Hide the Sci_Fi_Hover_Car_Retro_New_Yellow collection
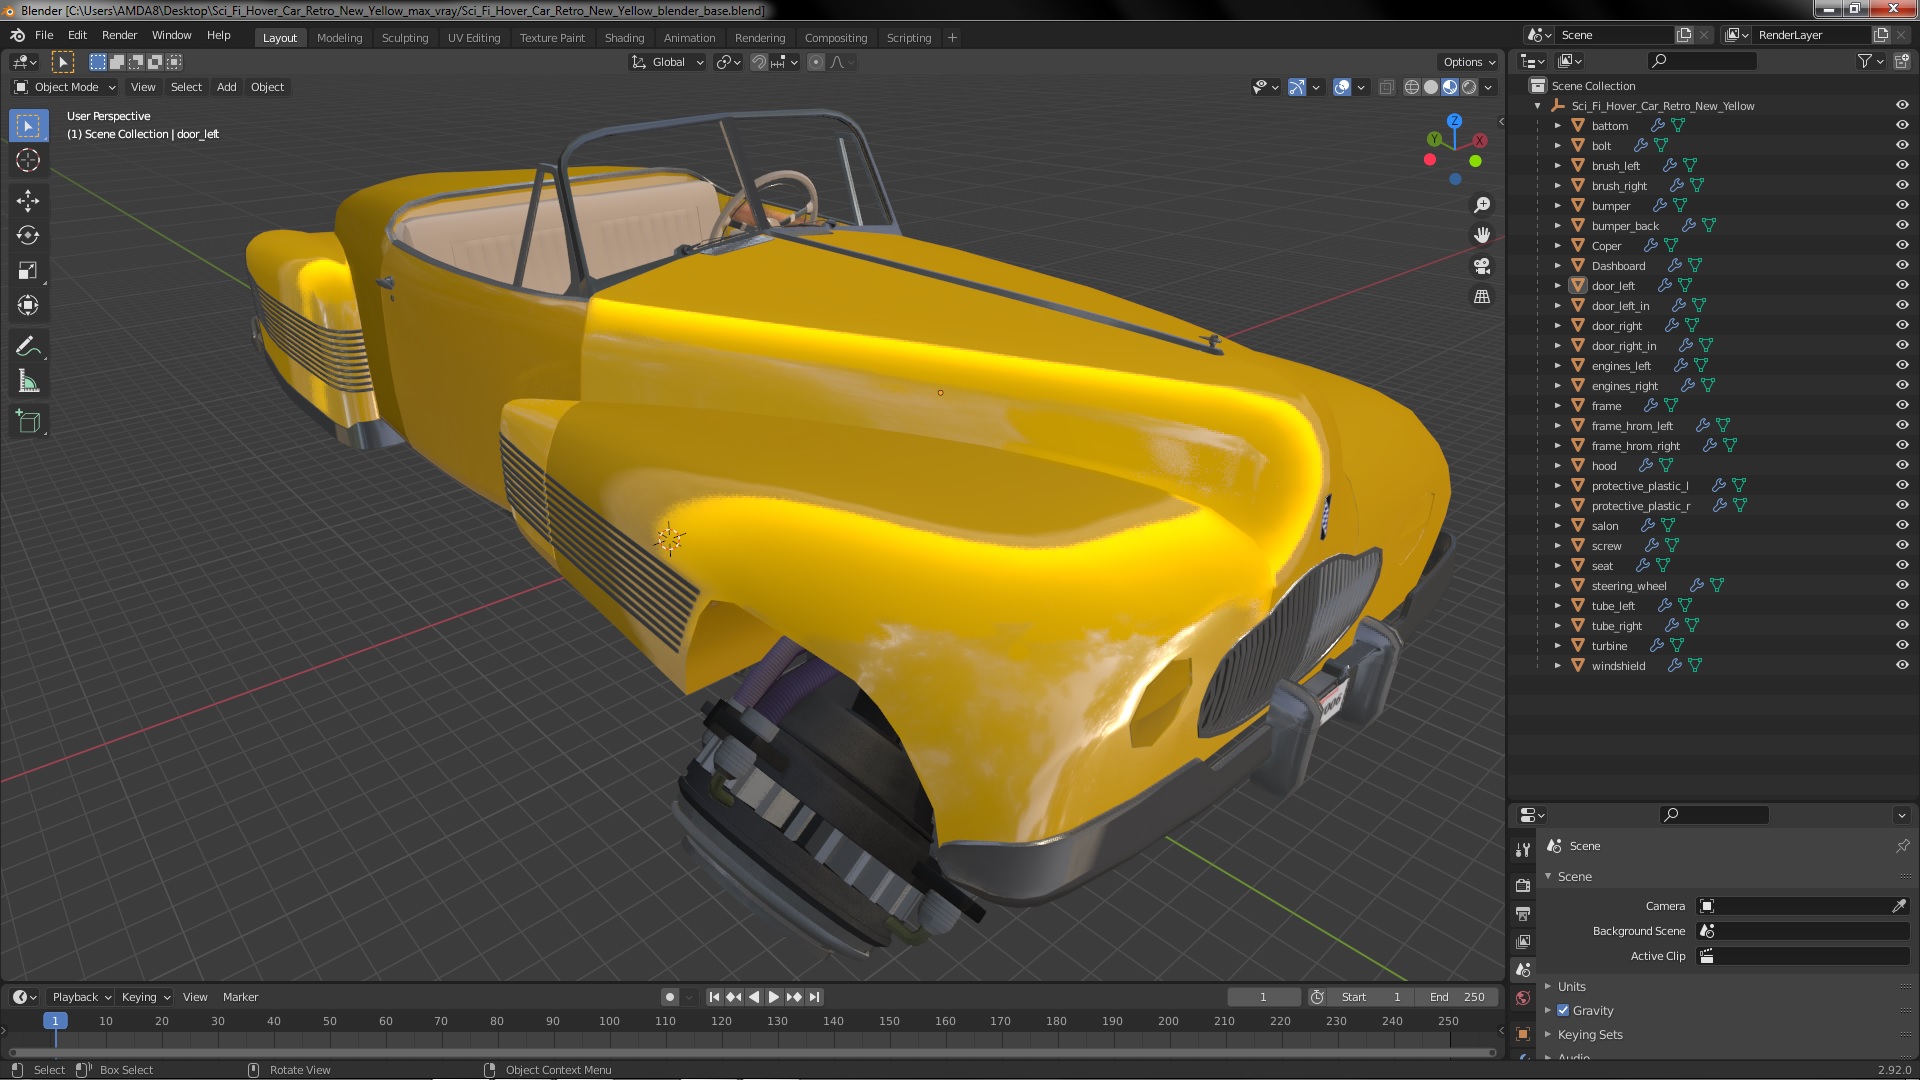 1902,105
